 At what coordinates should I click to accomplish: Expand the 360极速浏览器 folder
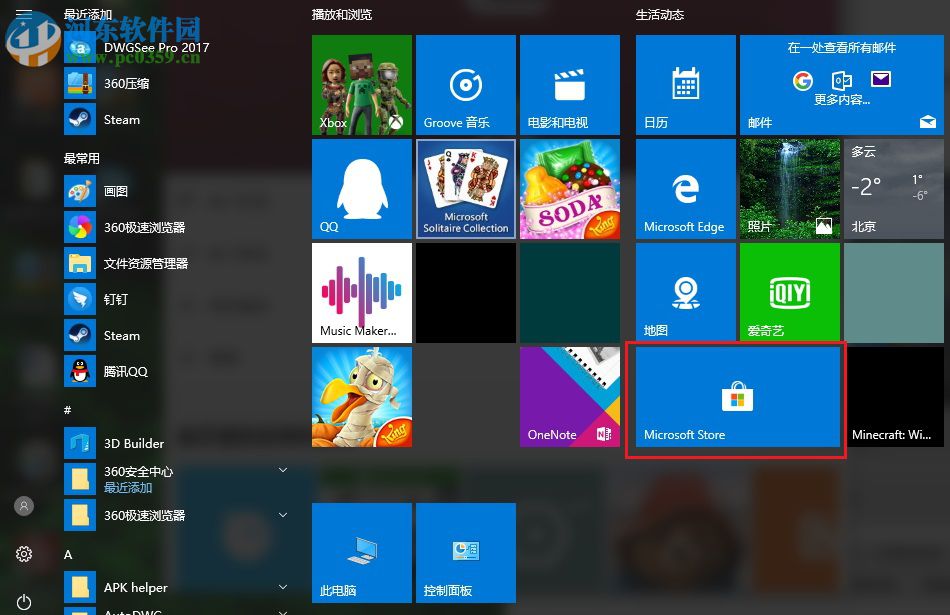pyautogui.click(x=283, y=515)
